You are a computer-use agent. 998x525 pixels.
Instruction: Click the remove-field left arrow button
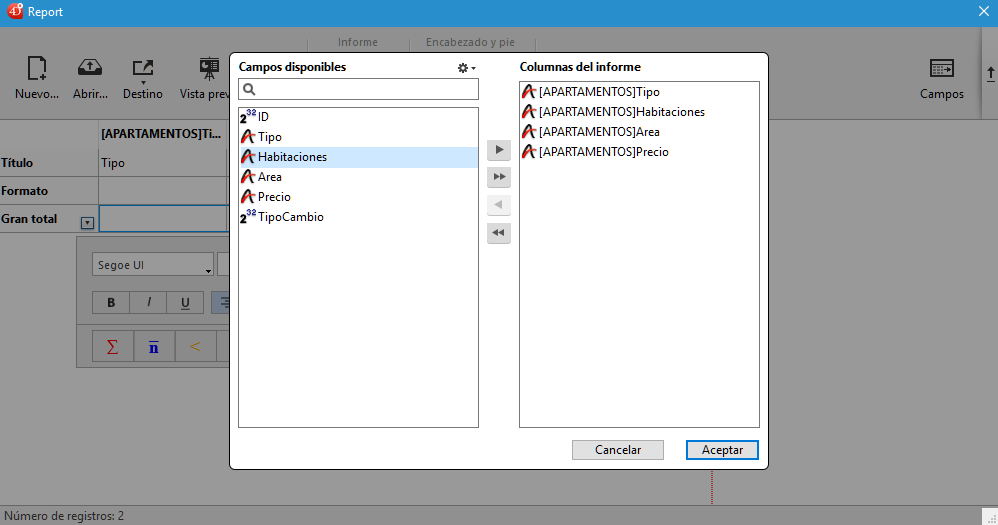pos(498,205)
